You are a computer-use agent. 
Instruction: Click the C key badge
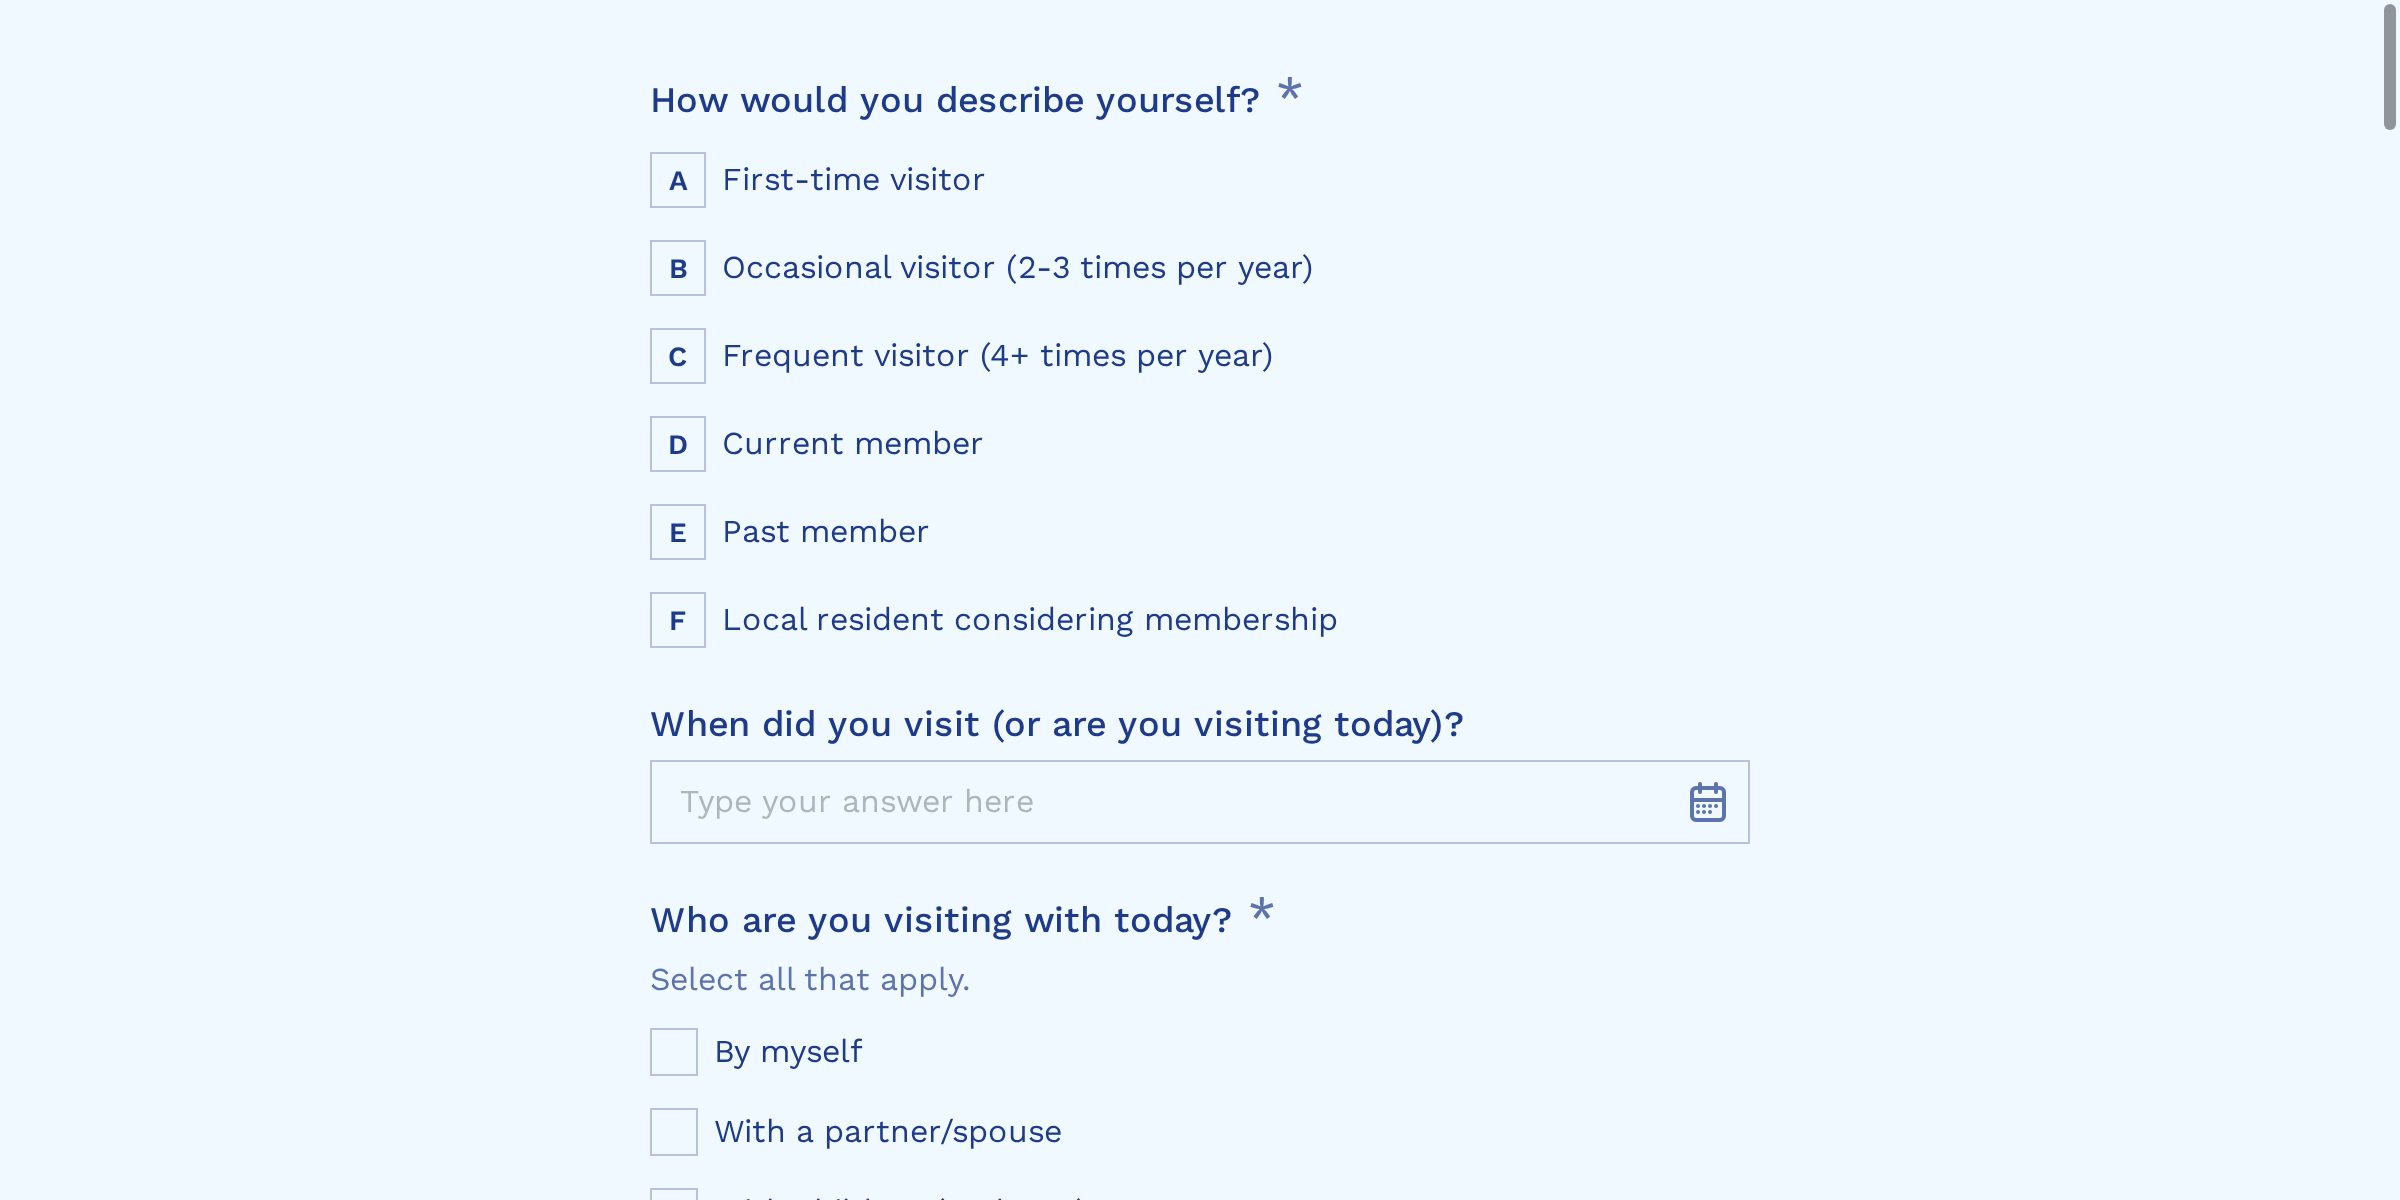click(x=677, y=355)
